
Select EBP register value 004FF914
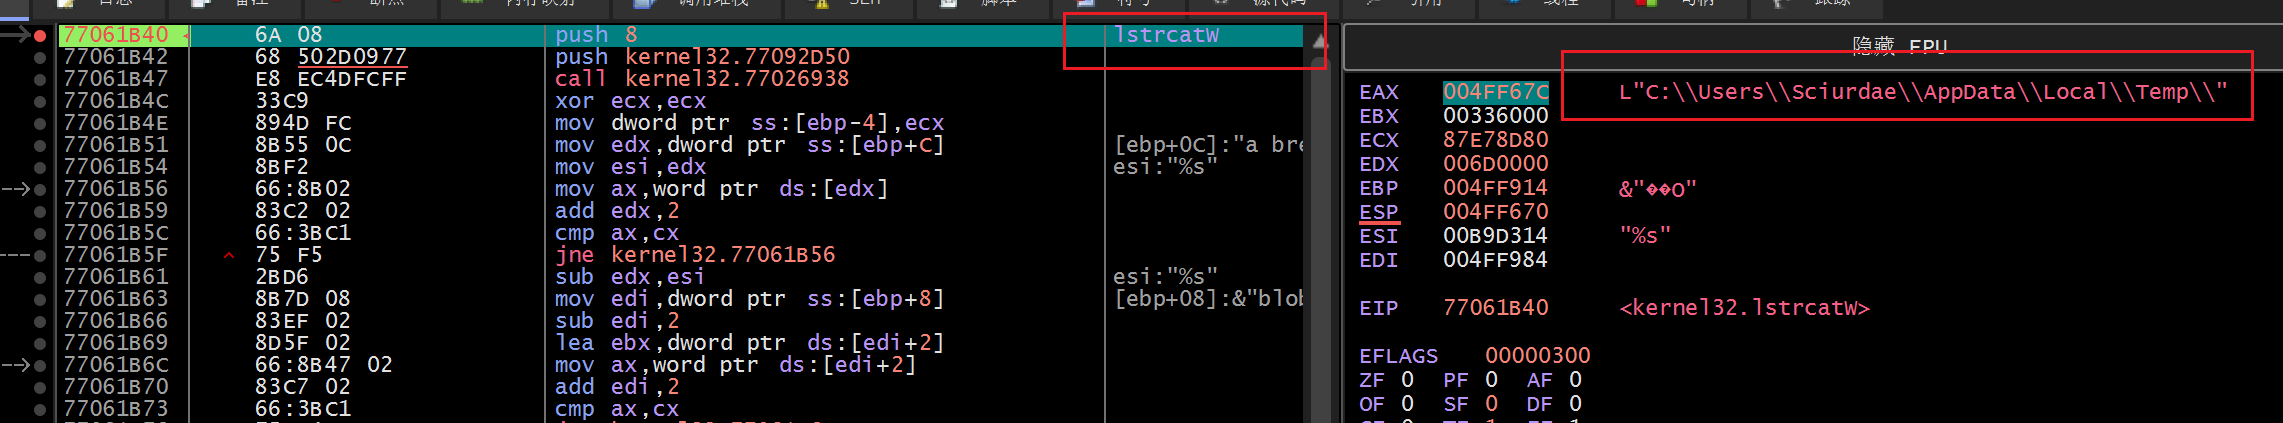click(1496, 188)
